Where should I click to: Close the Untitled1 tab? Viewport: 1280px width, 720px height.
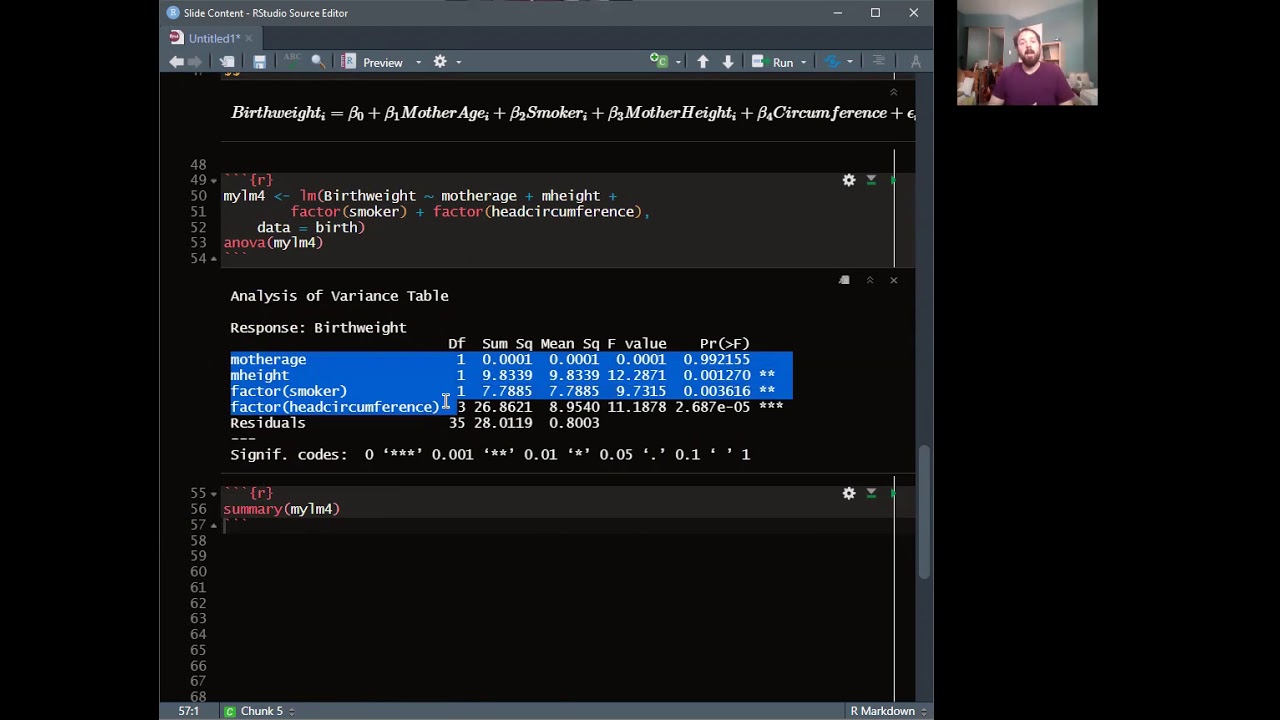[249, 38]
